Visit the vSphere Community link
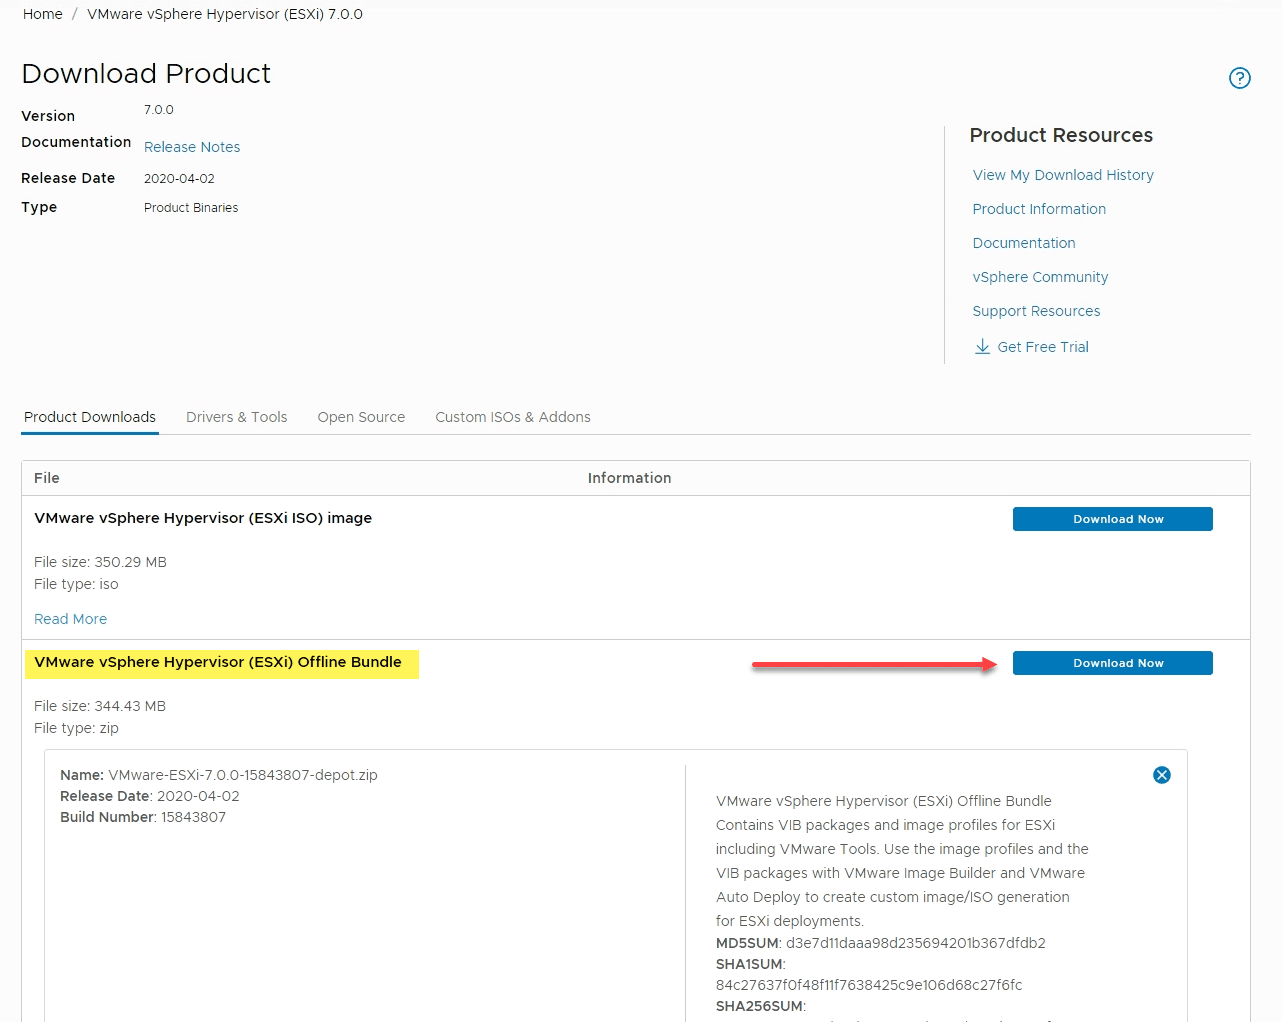The width and height of the screenshot is (1282, 1022). 1040,277
